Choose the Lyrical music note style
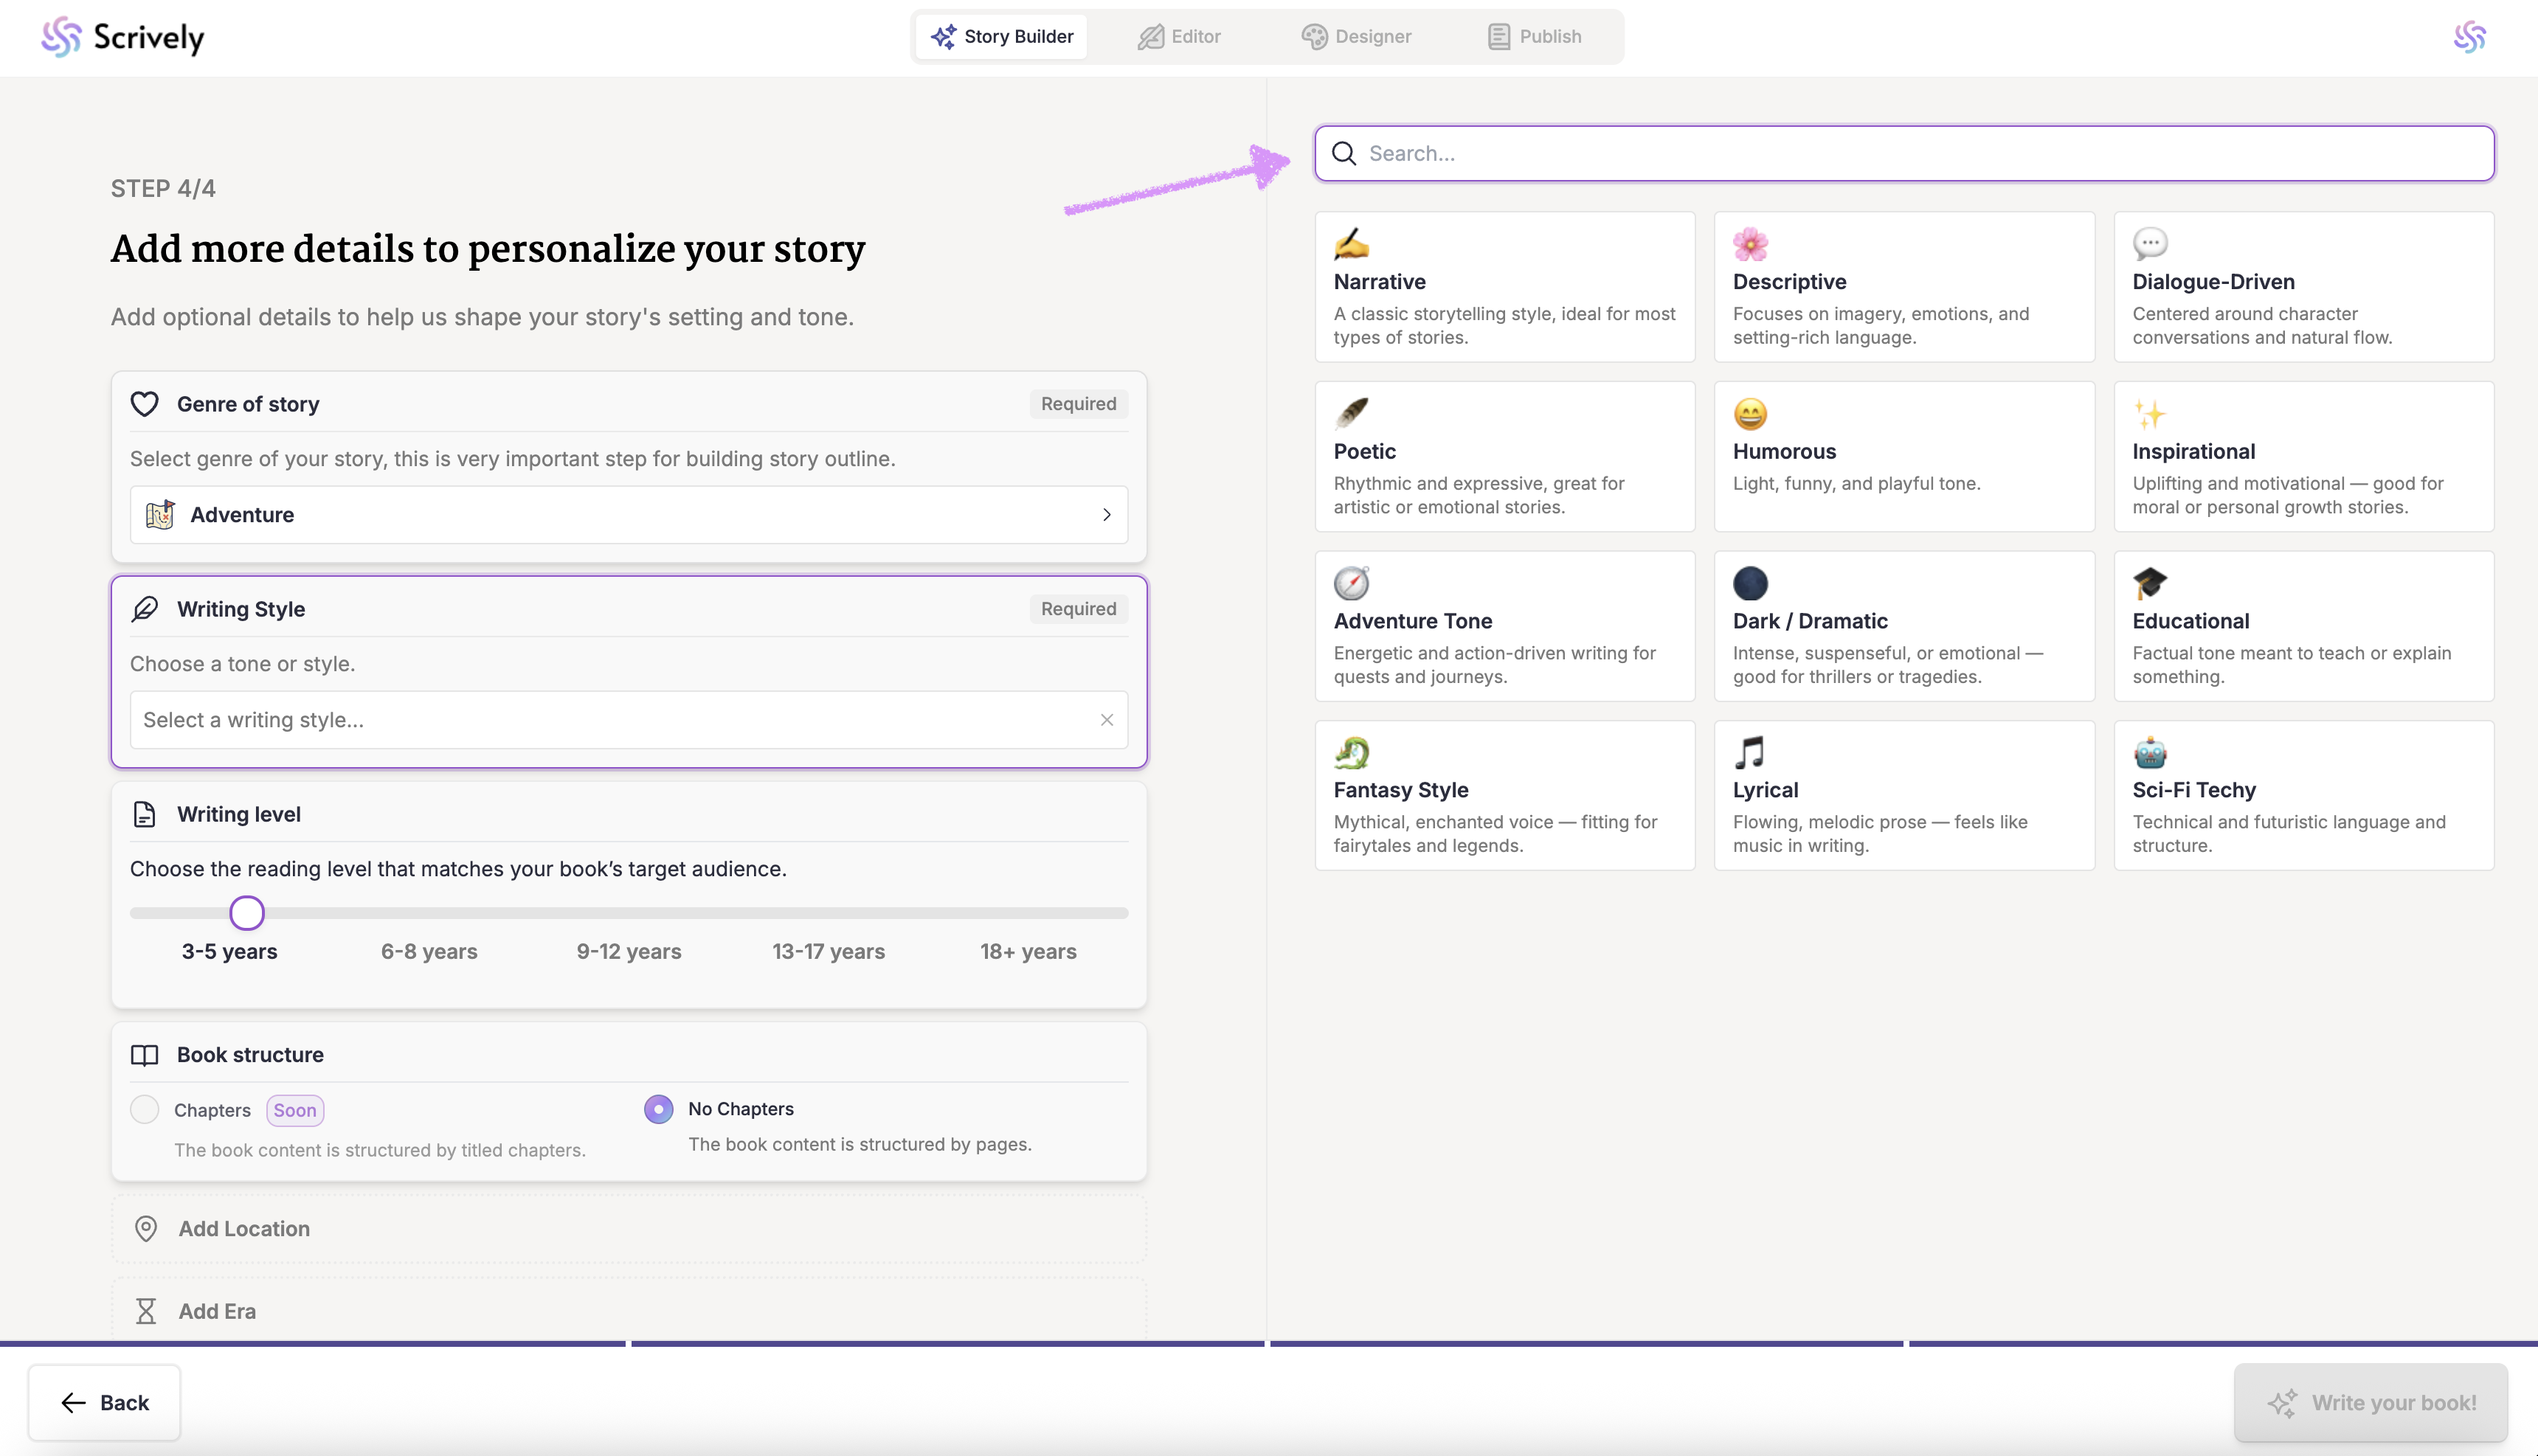The image size is (2538, 1456). click(1903, 796)
